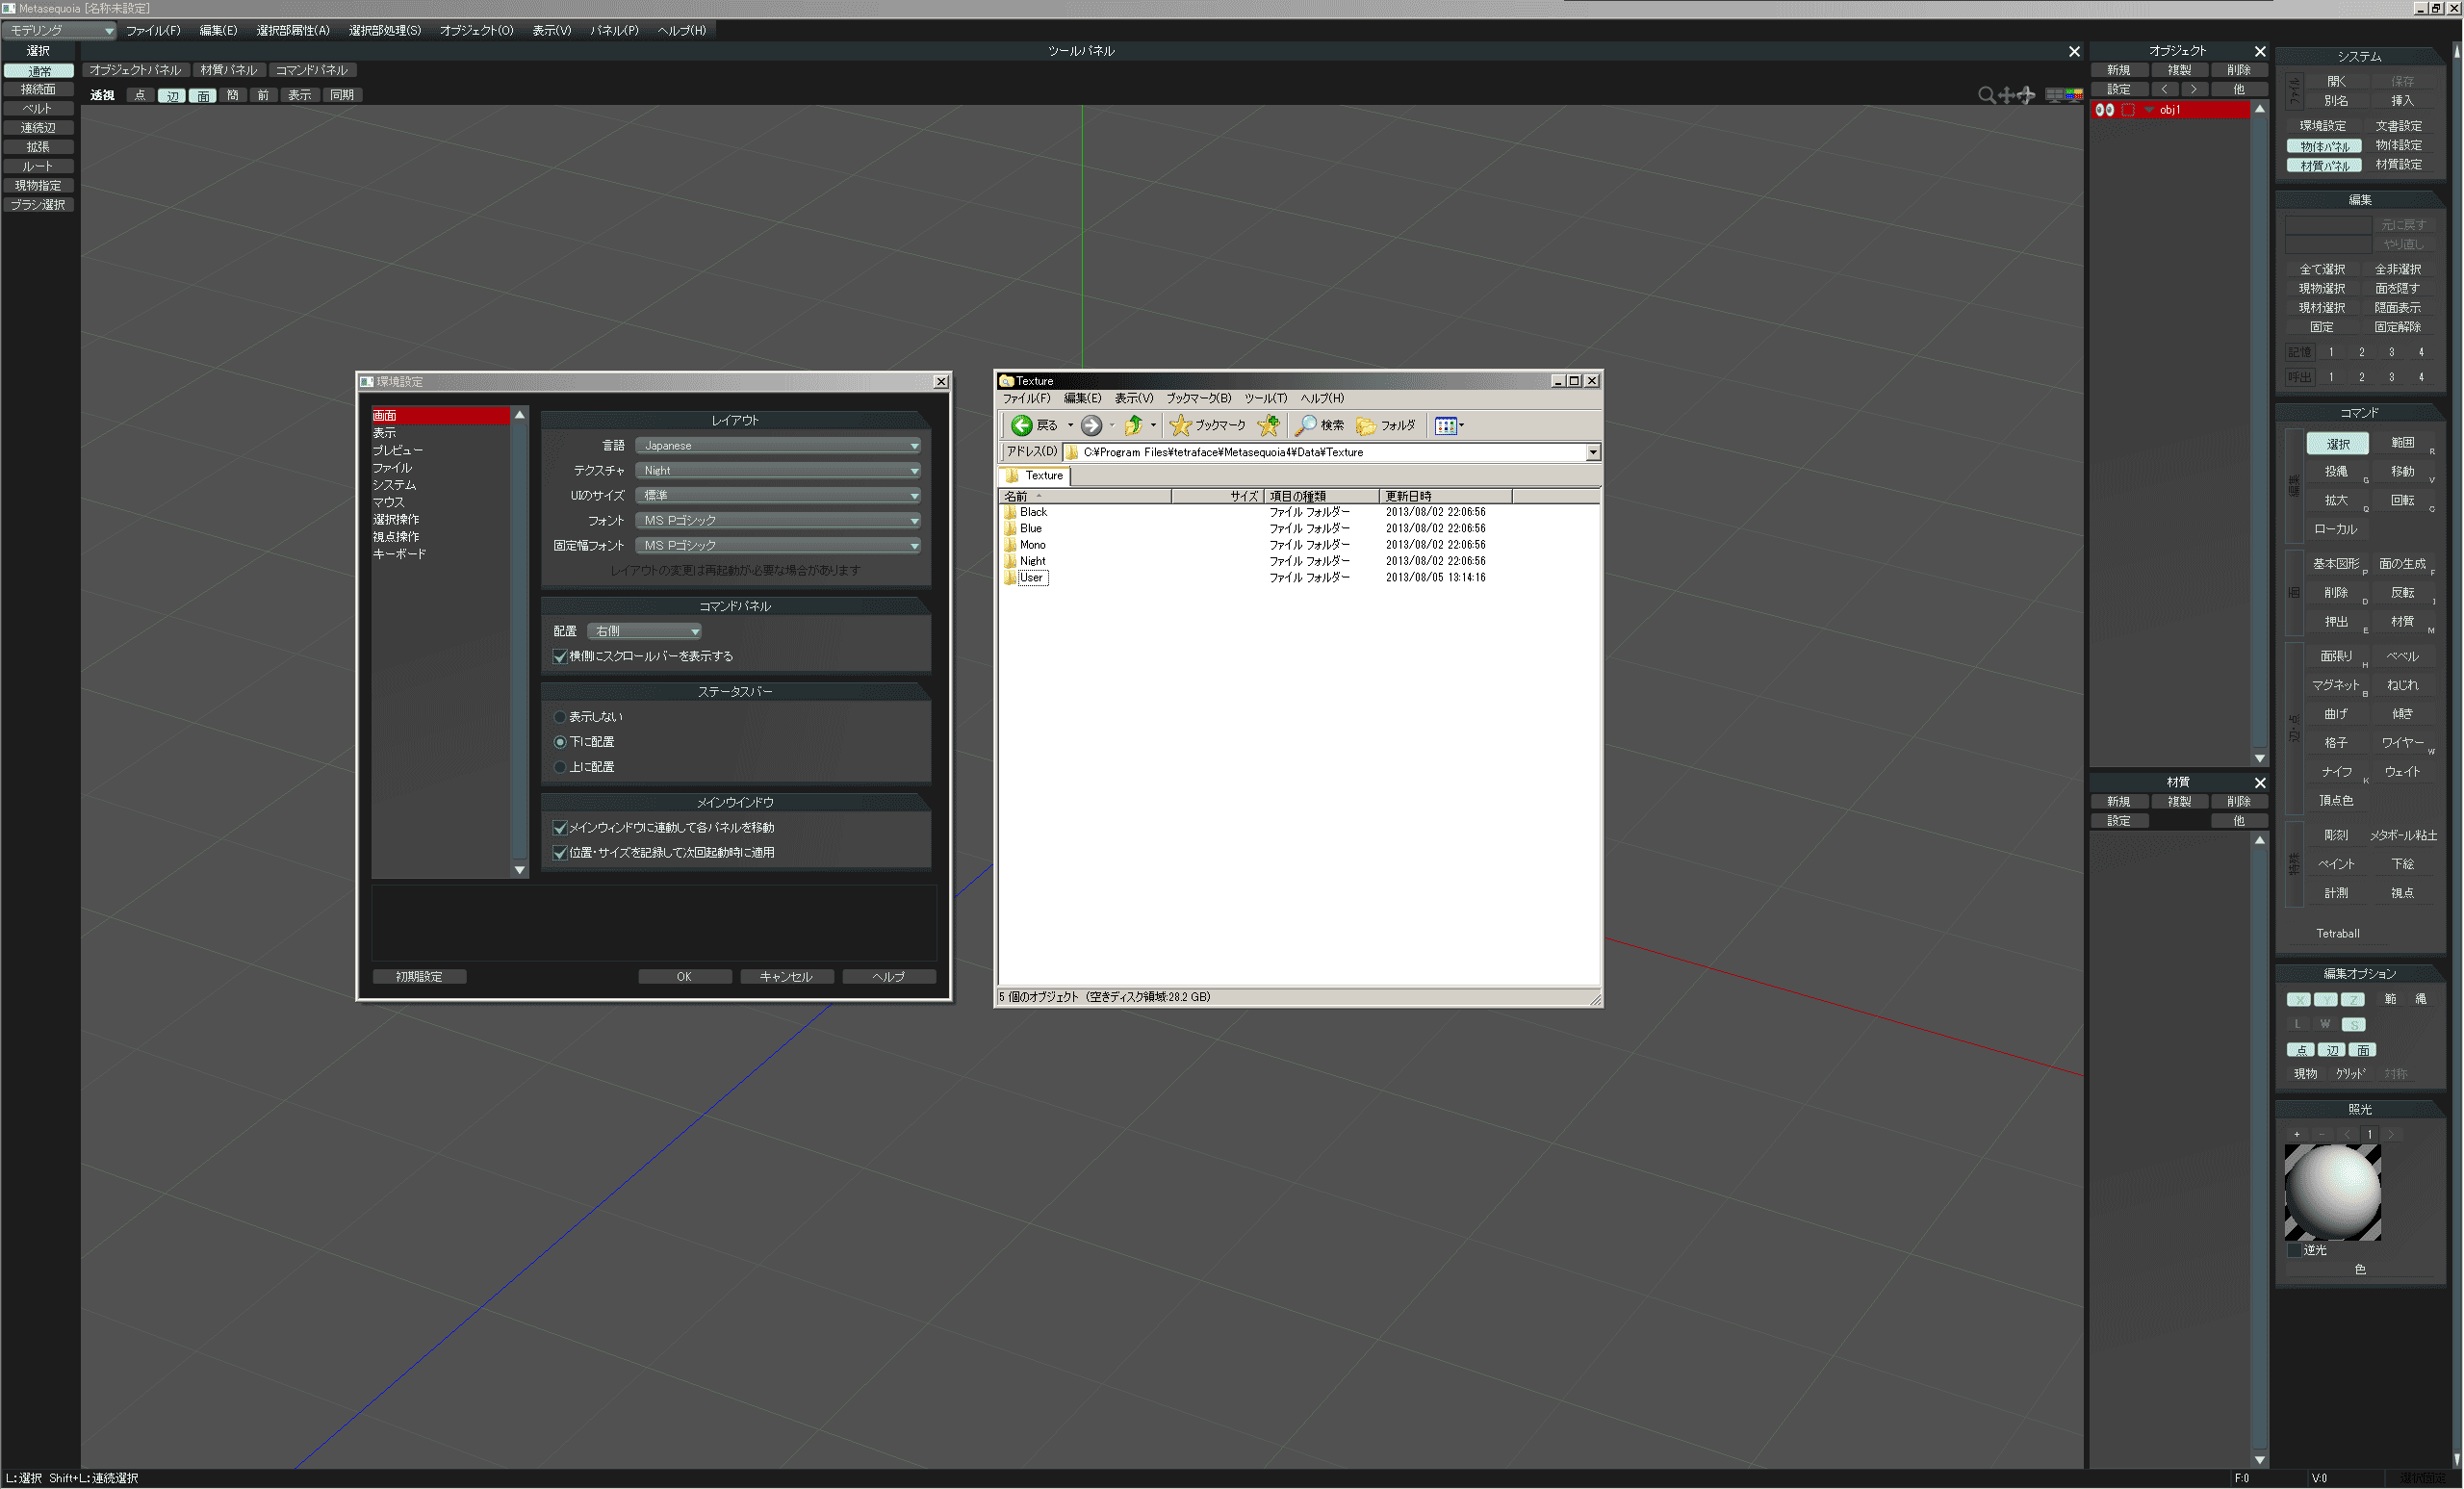Toggle the side scrollbar display checkbox
This screenshot has width=2464, height=1489.
(560, 657)
